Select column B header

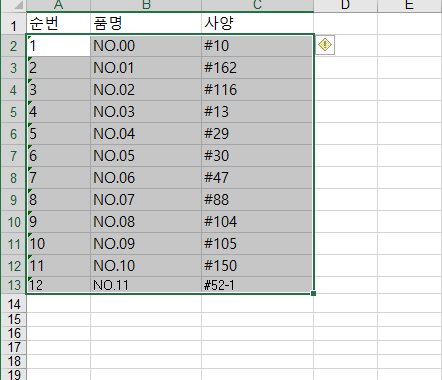pos(146,5)
